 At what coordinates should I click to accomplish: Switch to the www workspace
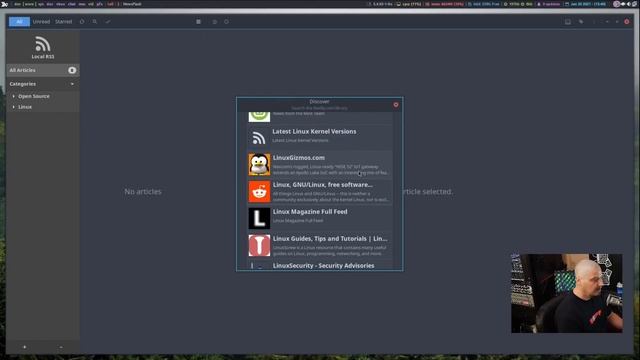(x=29, y=4)
